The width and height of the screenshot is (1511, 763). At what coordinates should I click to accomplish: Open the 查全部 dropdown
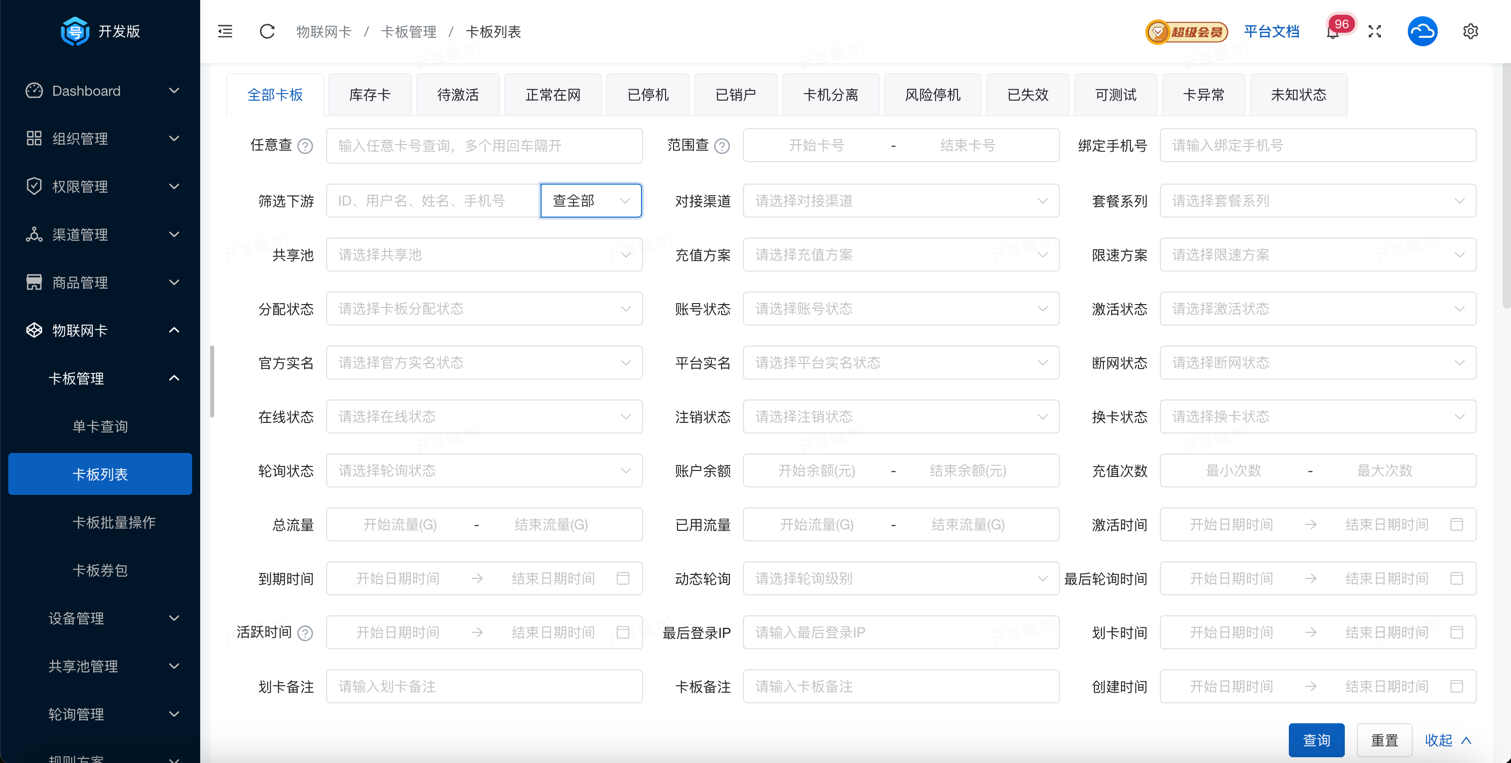coord(591,201)
